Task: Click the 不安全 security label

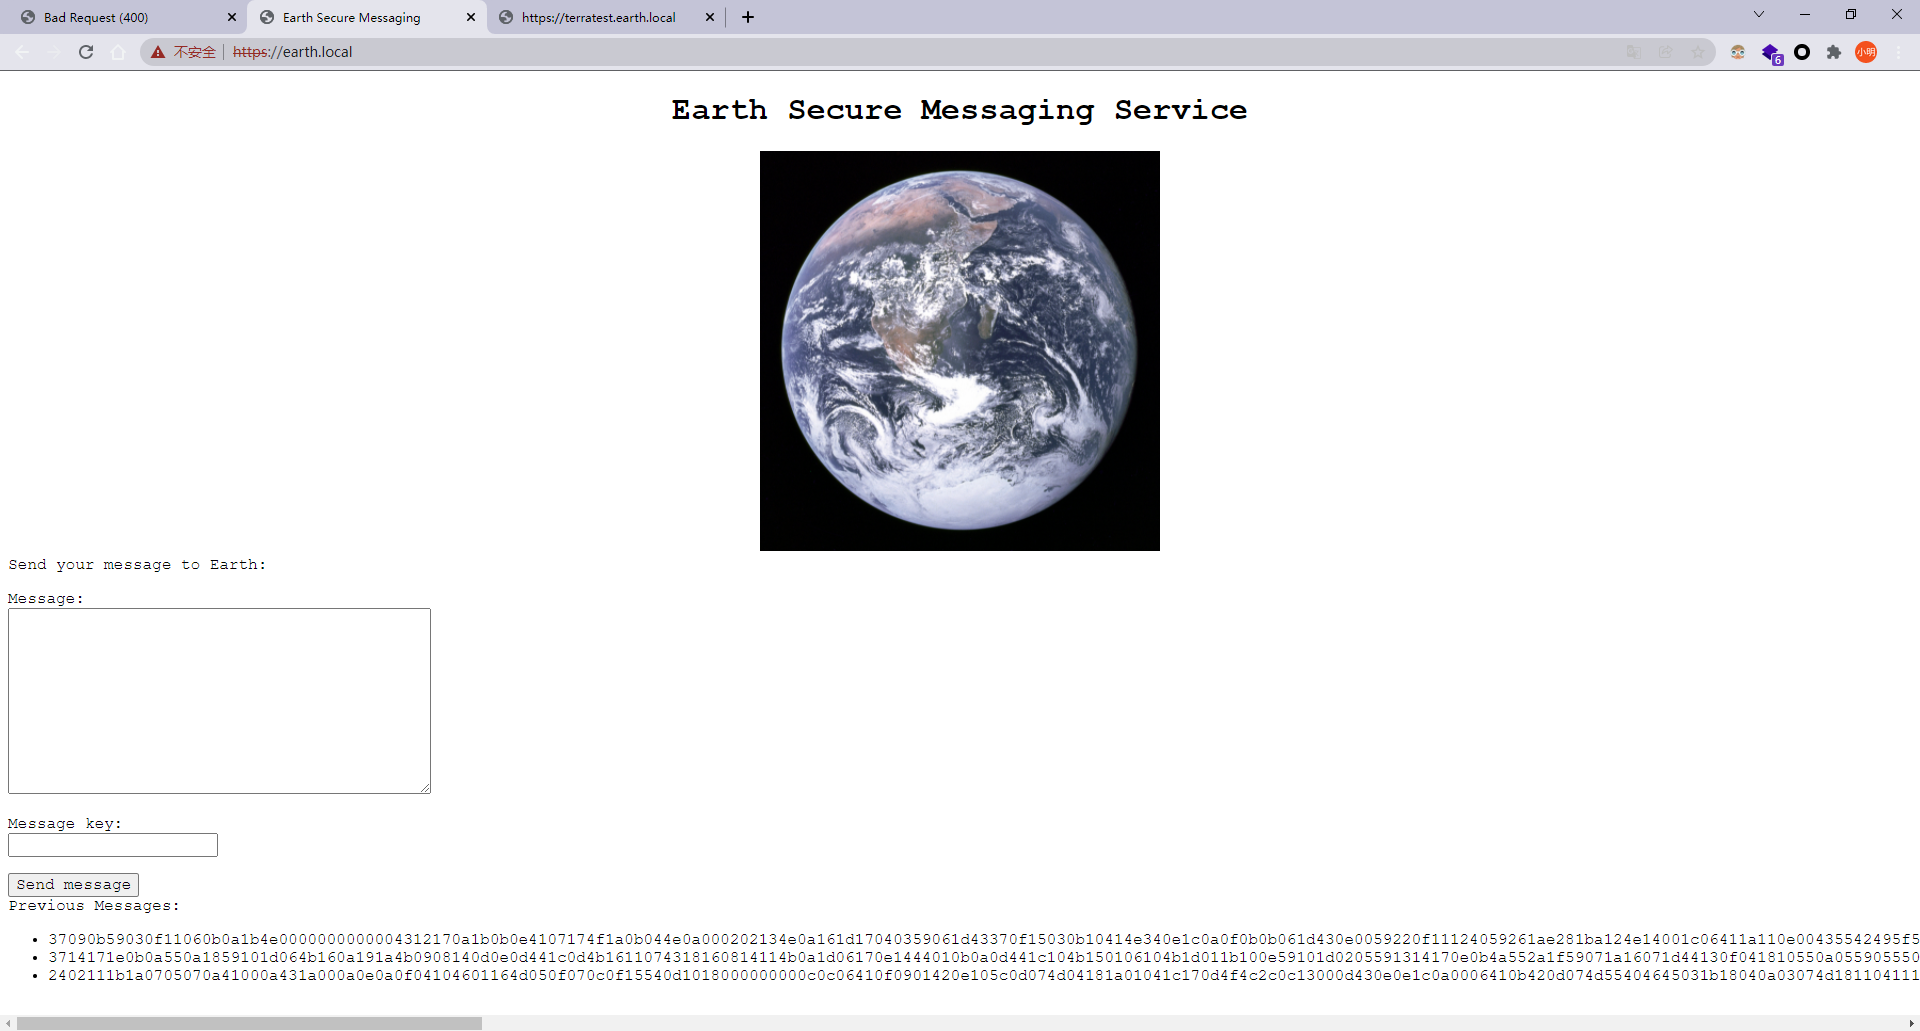Action: tap(194, 52)
